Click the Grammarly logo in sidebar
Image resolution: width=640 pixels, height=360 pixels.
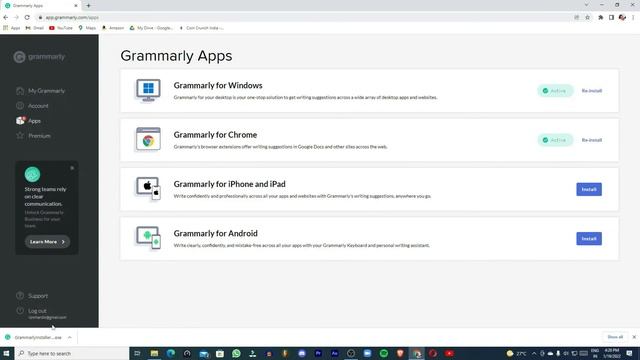point(39,57)
